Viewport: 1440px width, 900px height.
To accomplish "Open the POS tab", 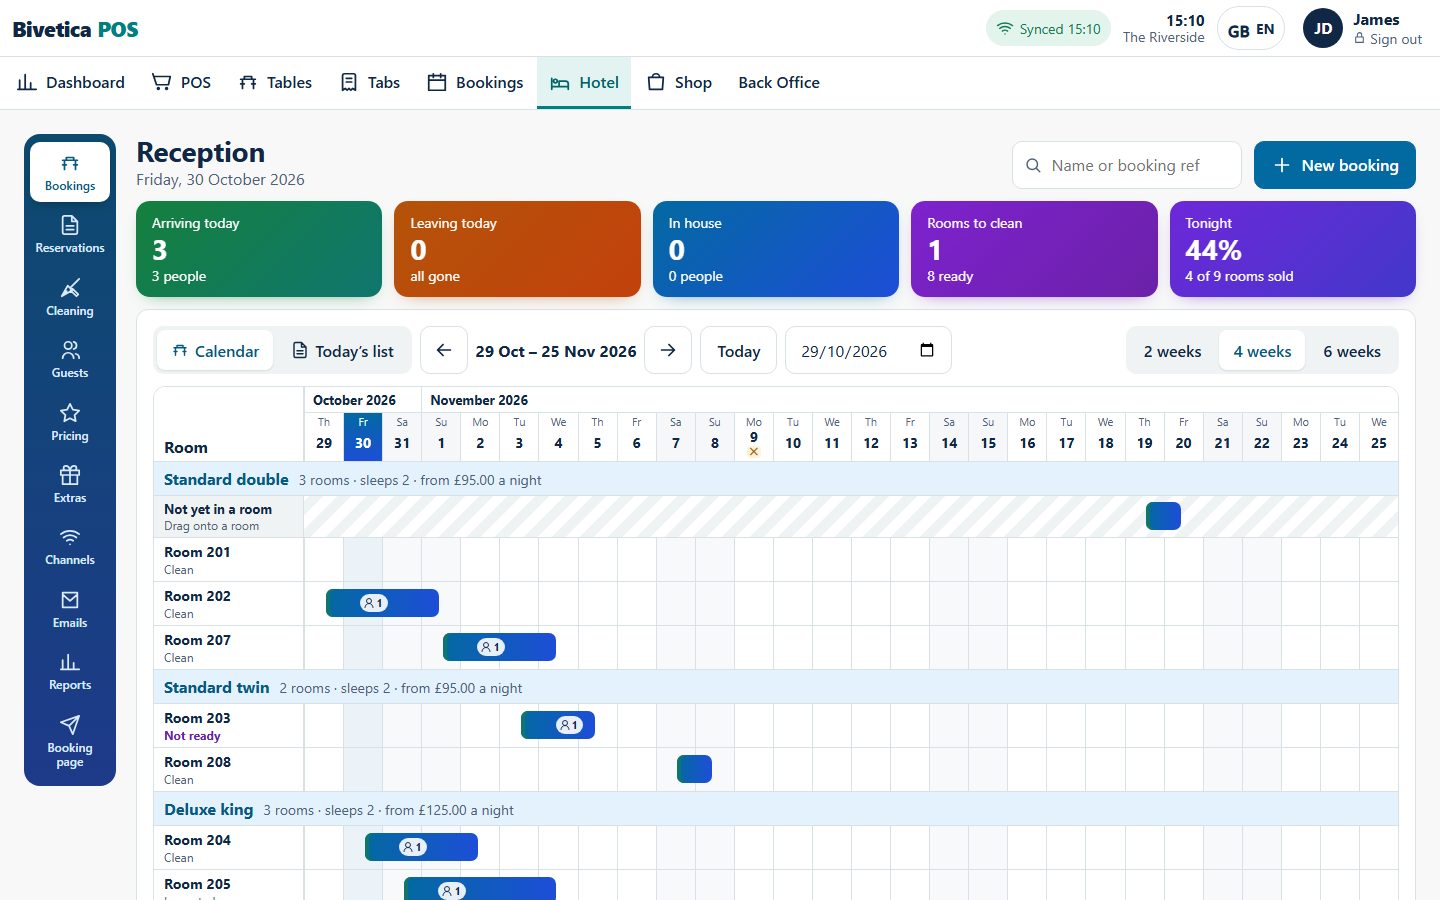I will (x=181, y=82).
